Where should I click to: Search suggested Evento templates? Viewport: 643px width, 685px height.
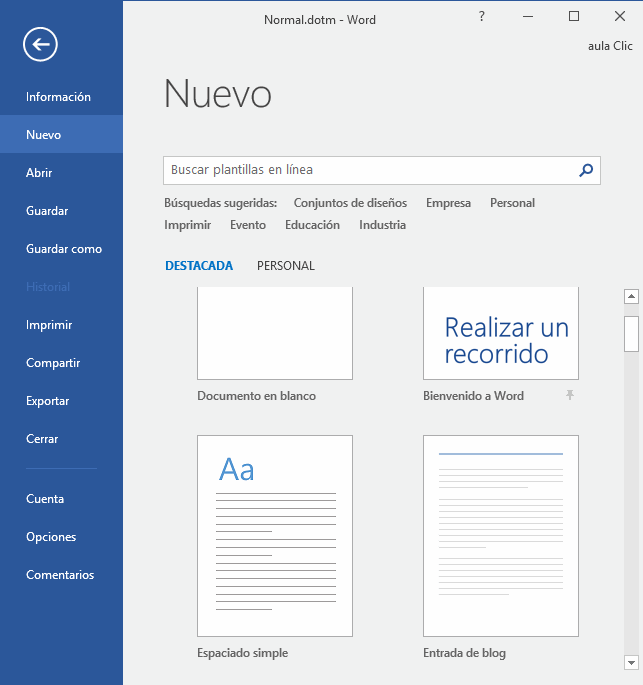248,225
